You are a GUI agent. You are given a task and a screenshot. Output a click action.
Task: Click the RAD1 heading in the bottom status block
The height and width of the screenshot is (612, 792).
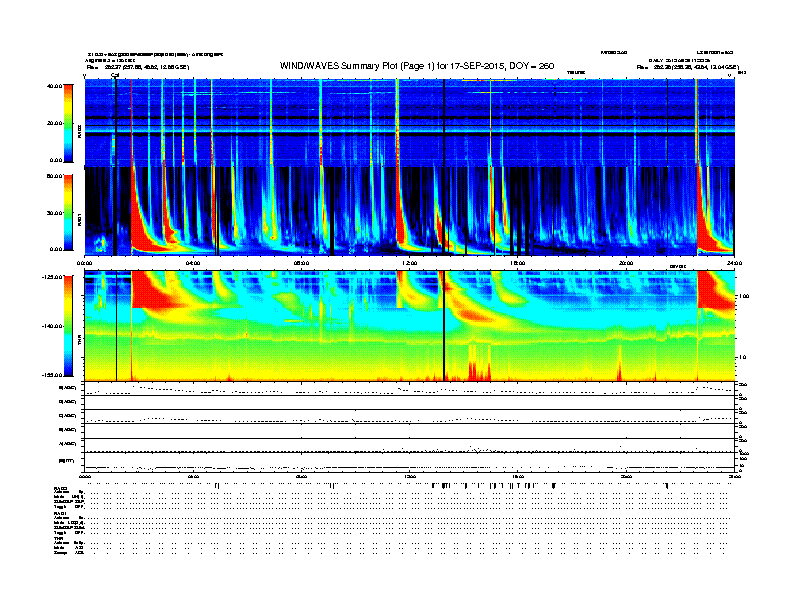click(x=60, y=513)
